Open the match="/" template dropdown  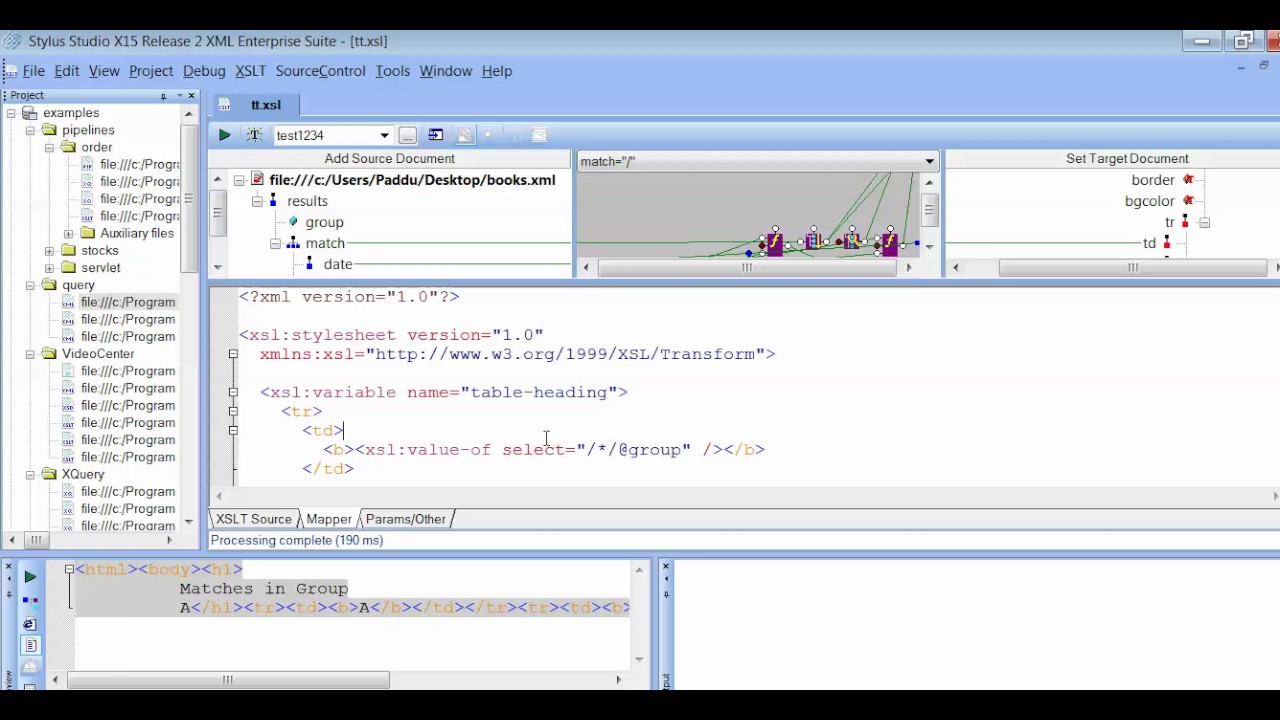click(x=929, y=161)
